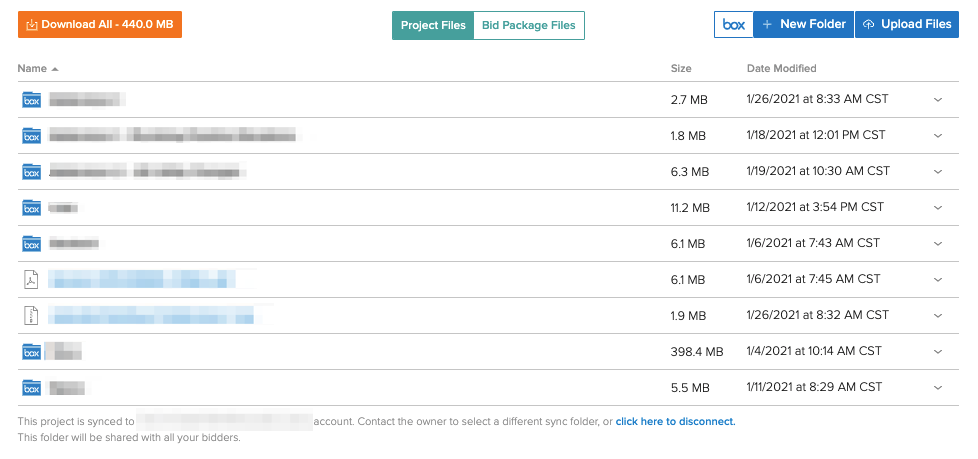
Task: Click the PDF file icon in the 6.1 MB row
Action: click(31, 280)
